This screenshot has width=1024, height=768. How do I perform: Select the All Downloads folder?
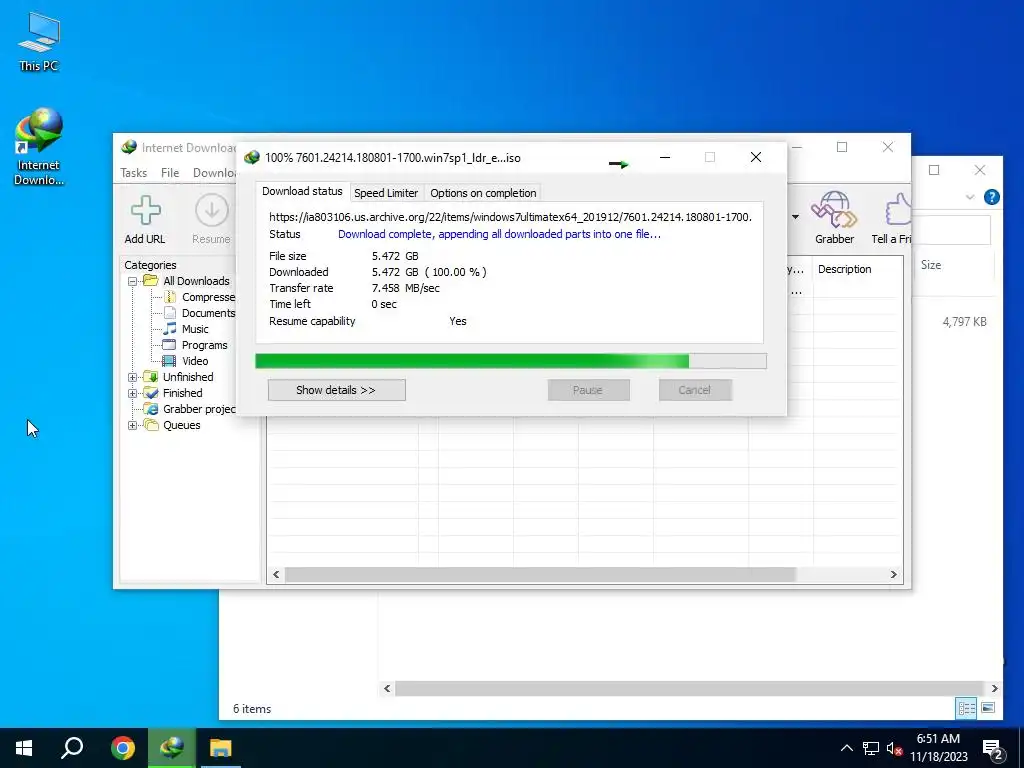pos(187,281)
